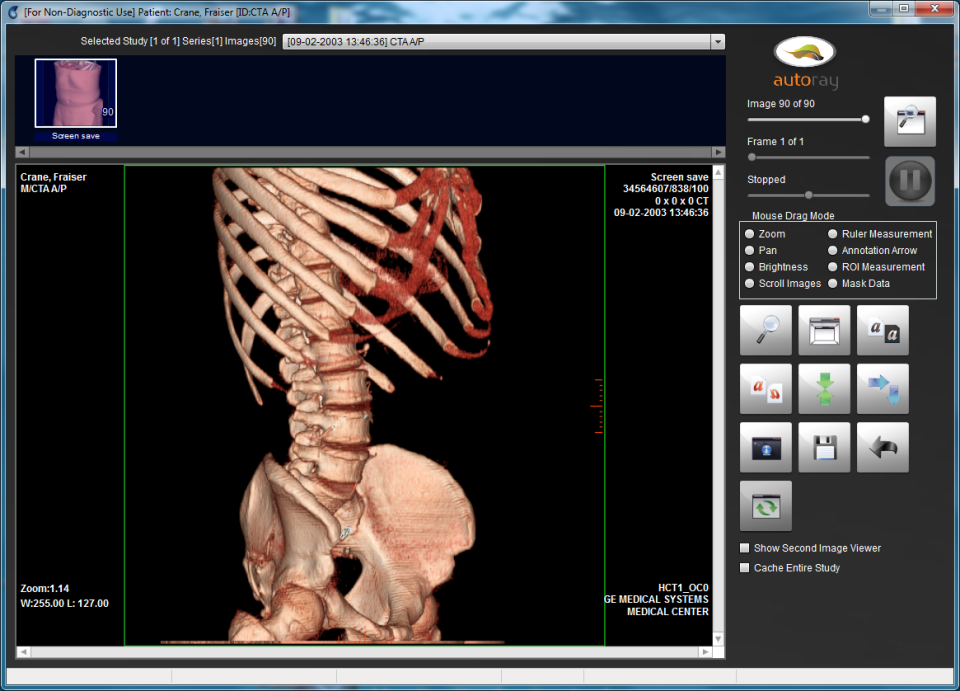960x691 pixels.
Task: Select the magnifying glass zoom tool
Action: pyautogui.click(x=765, y=330)
